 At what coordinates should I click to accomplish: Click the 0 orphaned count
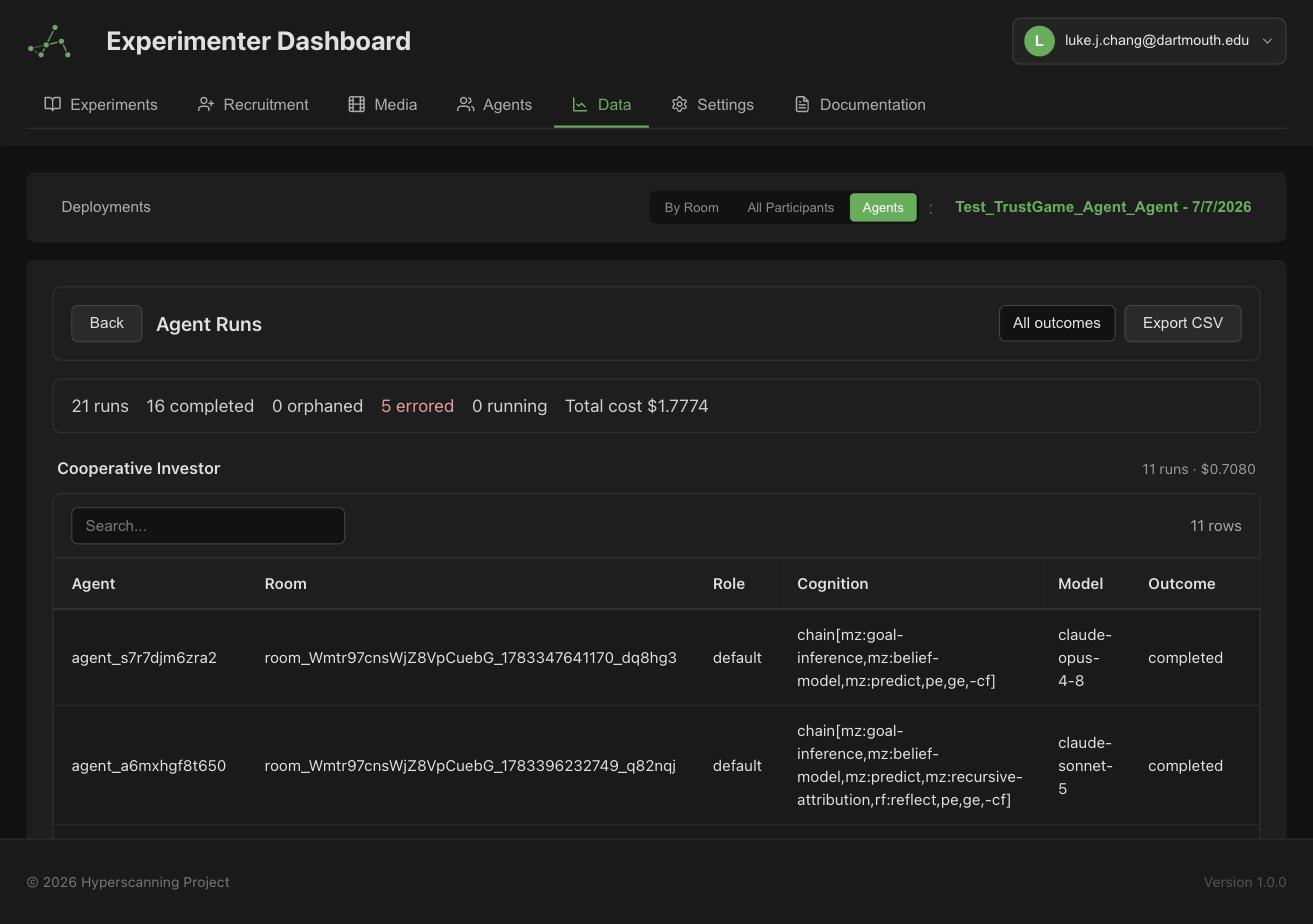(x=317, y=406)
